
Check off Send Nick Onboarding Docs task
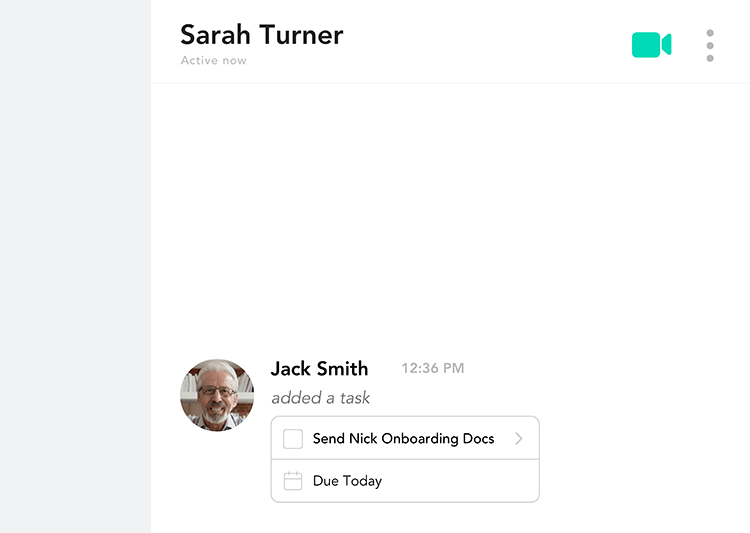click(x=293, y=438)
